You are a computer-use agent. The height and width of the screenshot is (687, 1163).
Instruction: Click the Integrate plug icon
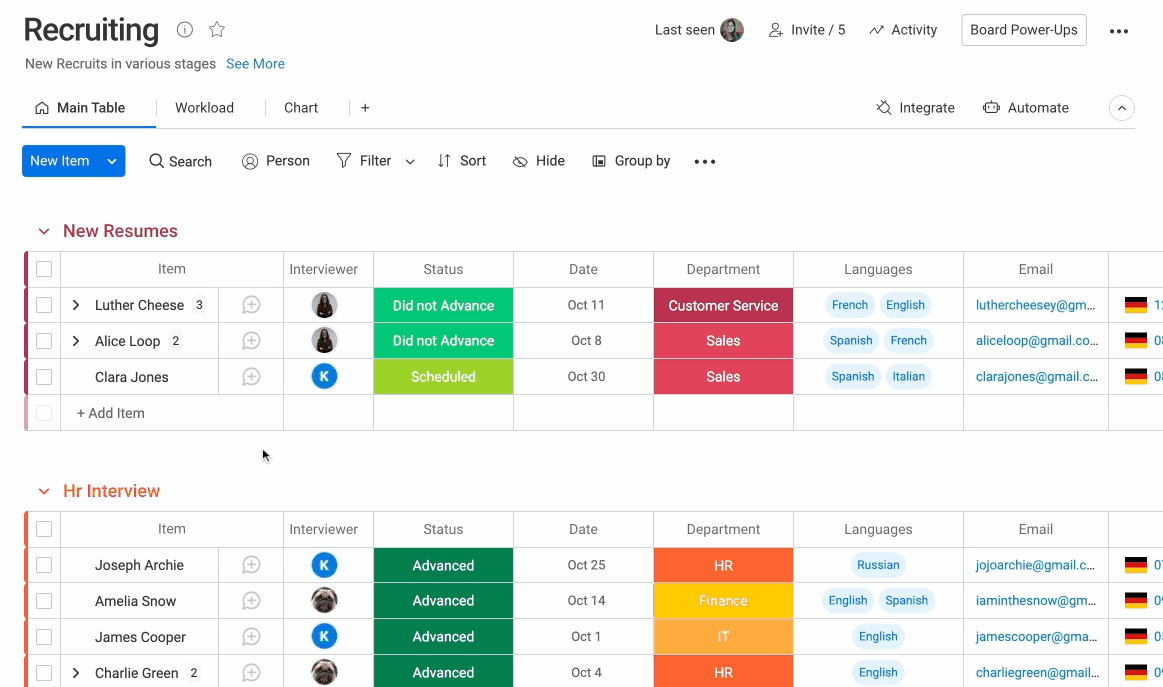click(884, 108)
